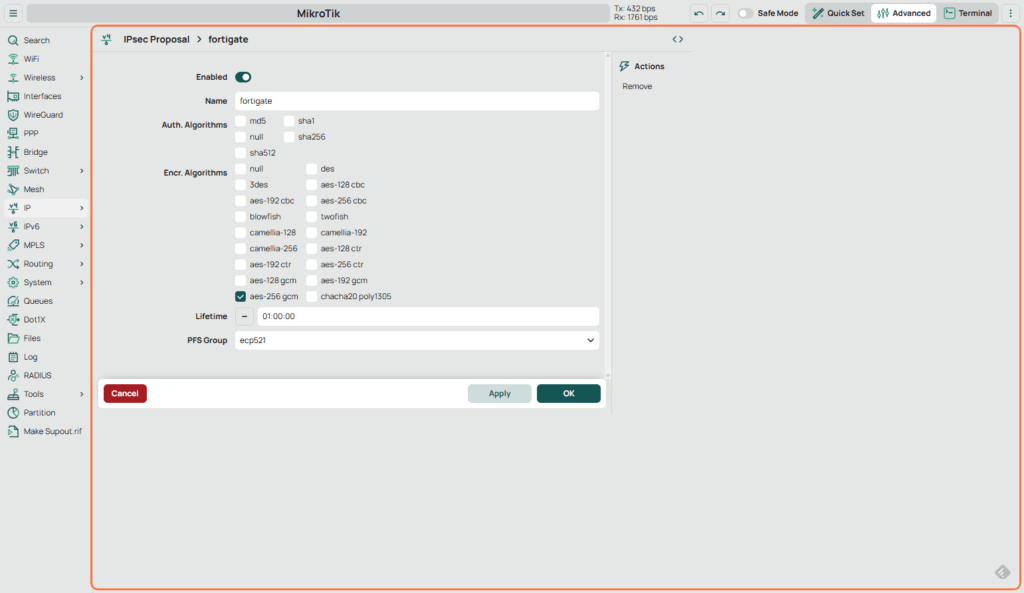Viewport: 1024px width, 593px height.
Task: Click the Bridge sidebar icon
Action: (13, 152)
